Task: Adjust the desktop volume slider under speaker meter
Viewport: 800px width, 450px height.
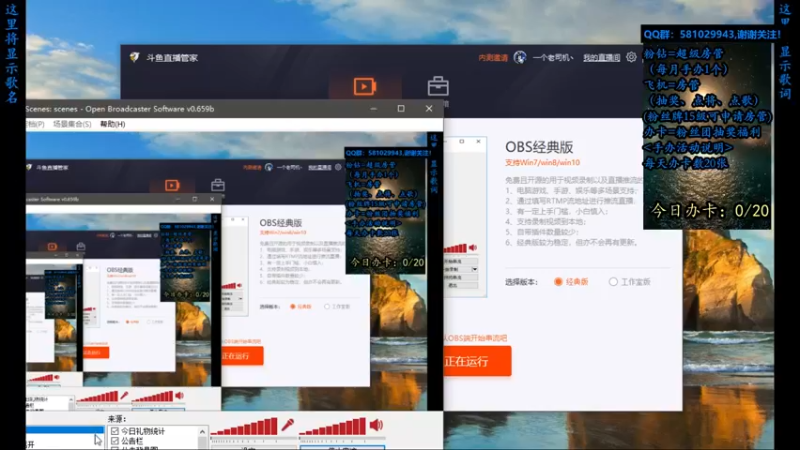Action: click(x=342, y=440)
